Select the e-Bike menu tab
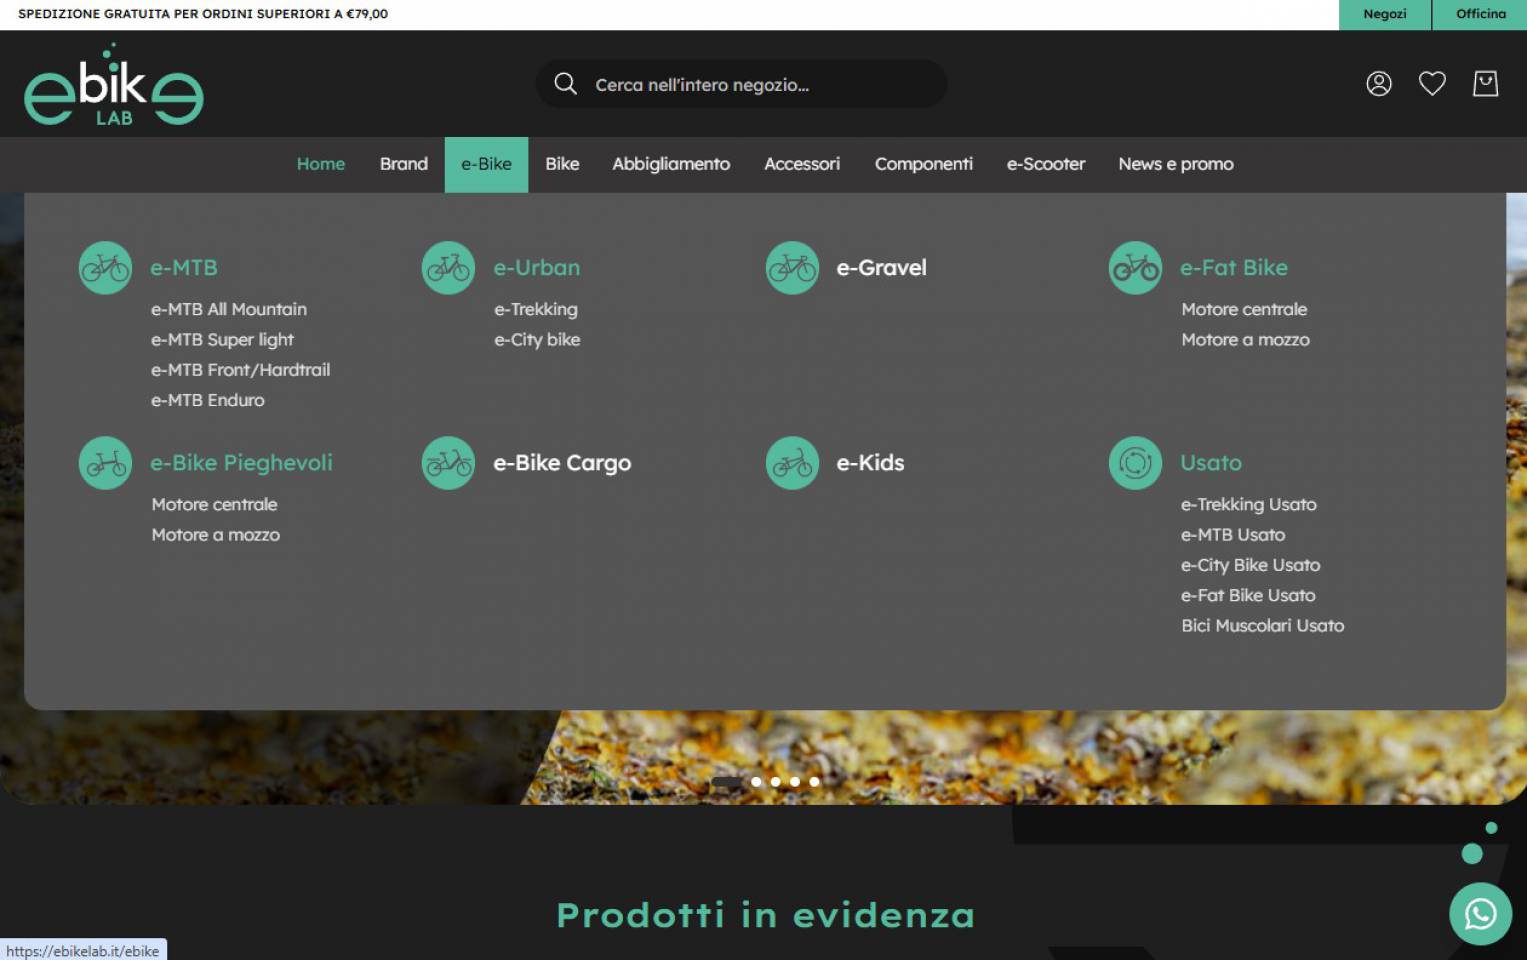The height and width of the screenshot is (960, 1527). point(486,164)
